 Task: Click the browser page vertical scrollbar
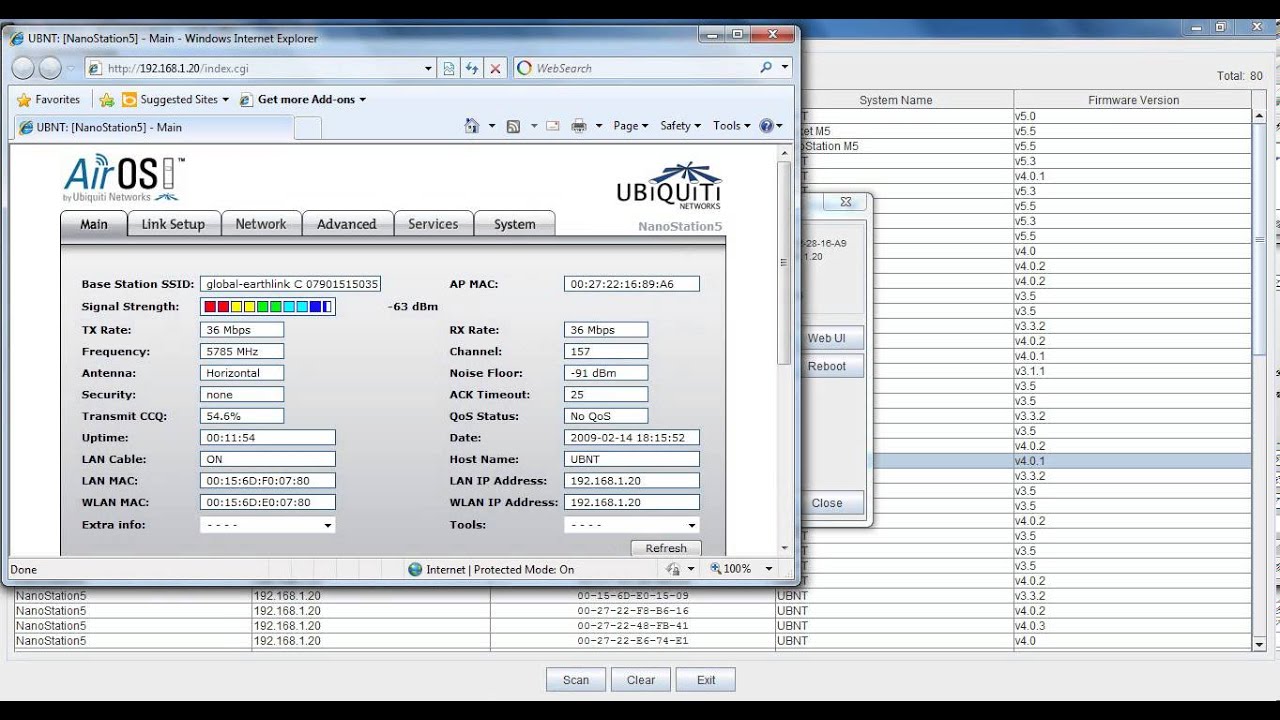pyautogui.click(x=784, y=348)
